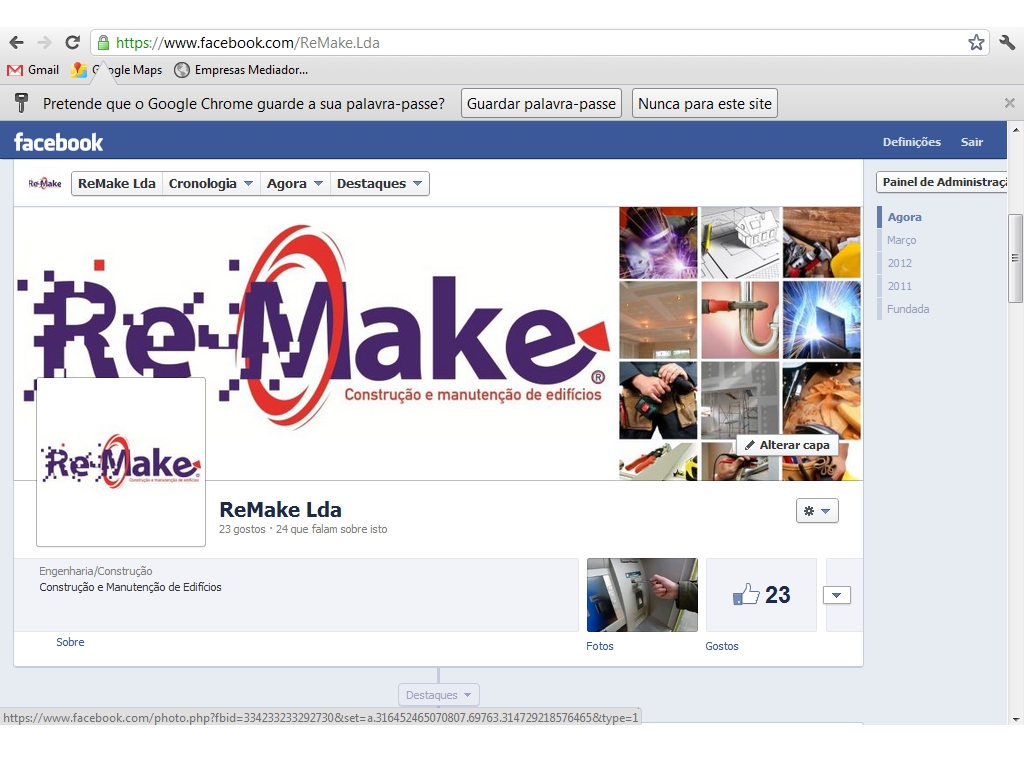Expand the Destaques dropdown in header
Screen dimensions: 1024x768
tap(379, 184)
